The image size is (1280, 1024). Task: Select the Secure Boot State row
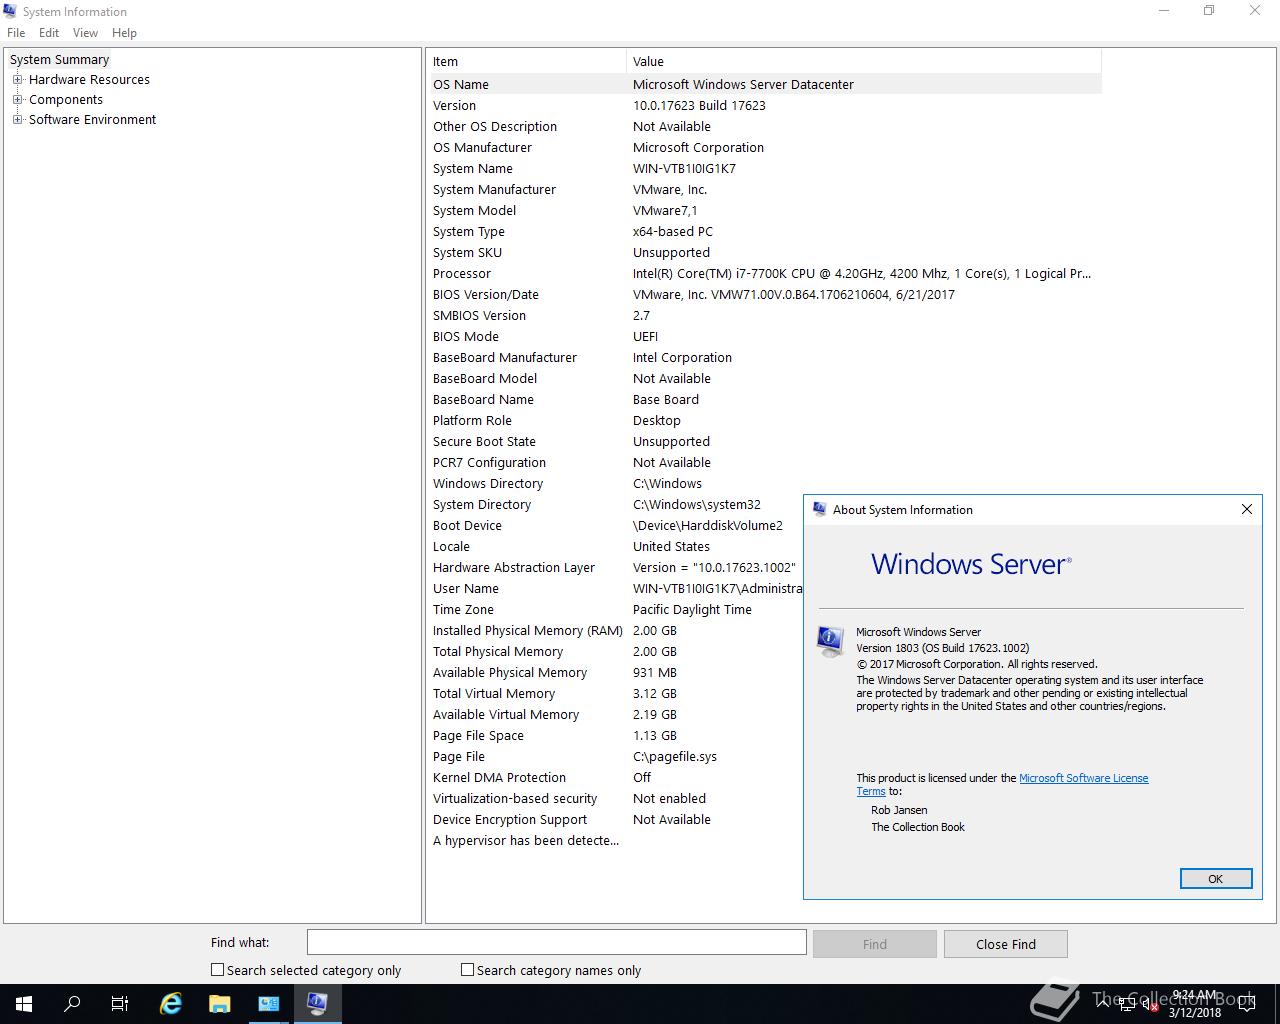[x=766, y=441]
